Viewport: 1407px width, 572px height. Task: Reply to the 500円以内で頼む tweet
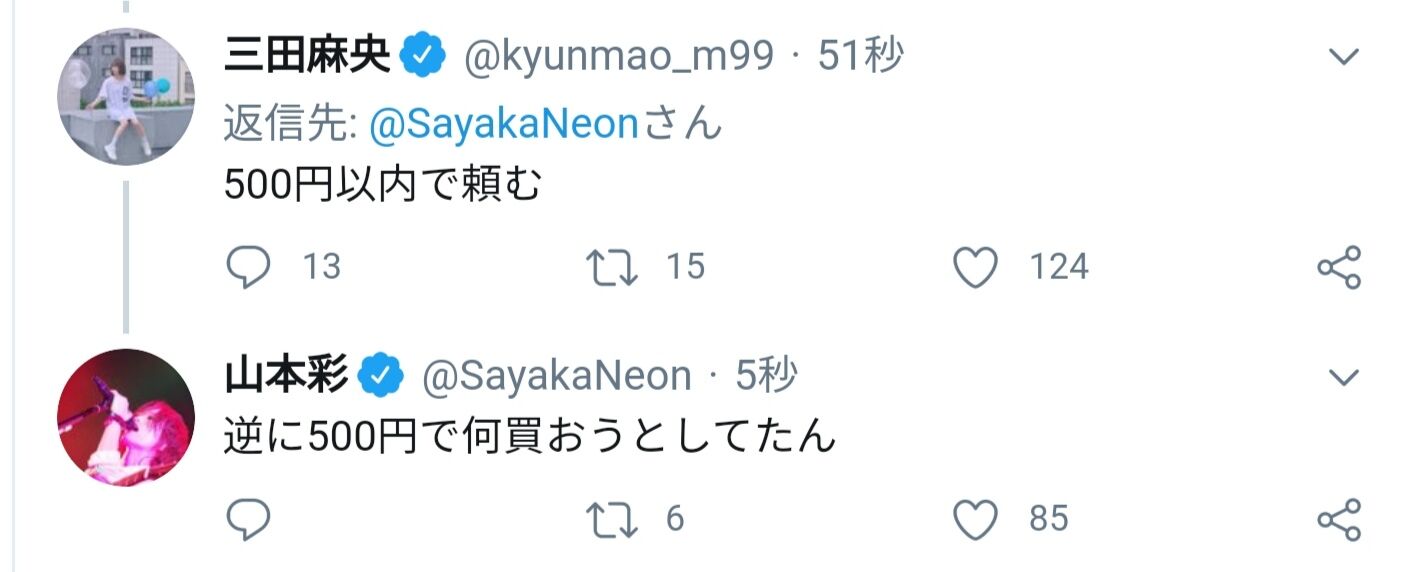(248, 266)
